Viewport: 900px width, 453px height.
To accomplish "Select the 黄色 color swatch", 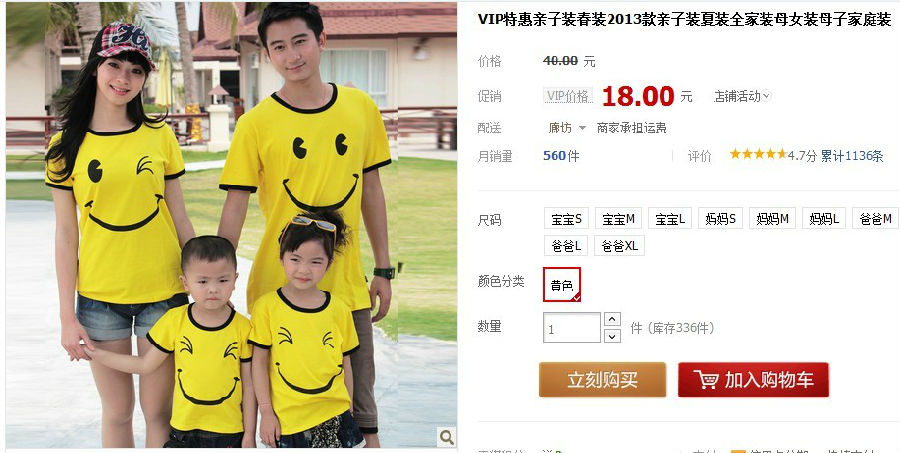I will click(562, 284).
